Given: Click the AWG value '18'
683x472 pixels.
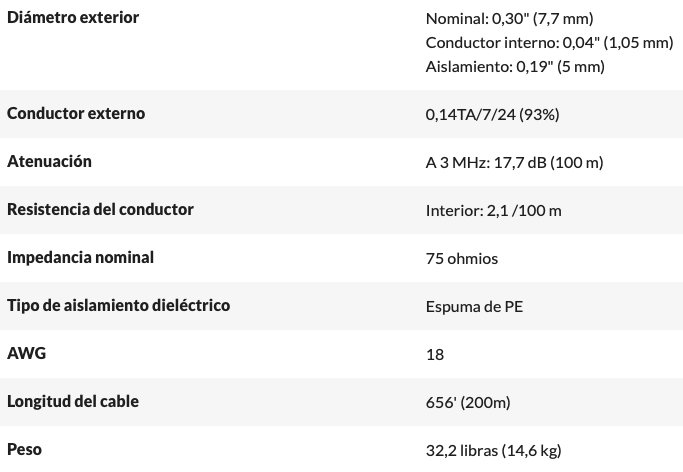Looking at the screenshot, I should [x=435, y=354].
